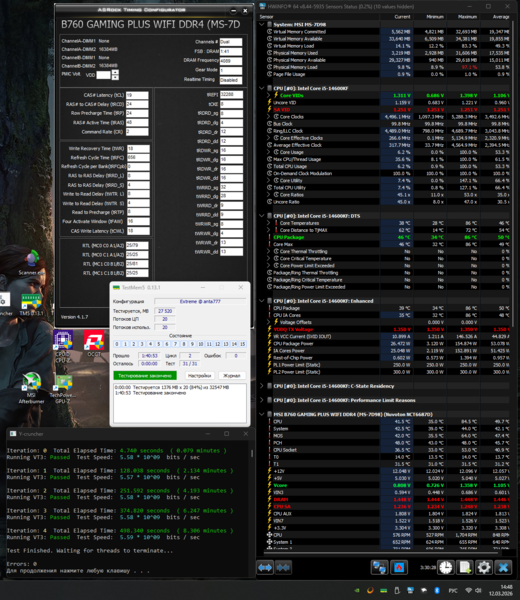Expand C-State Residency sensor group
Viewport: 520px width, 600px height.
click(x=262, y=386)
